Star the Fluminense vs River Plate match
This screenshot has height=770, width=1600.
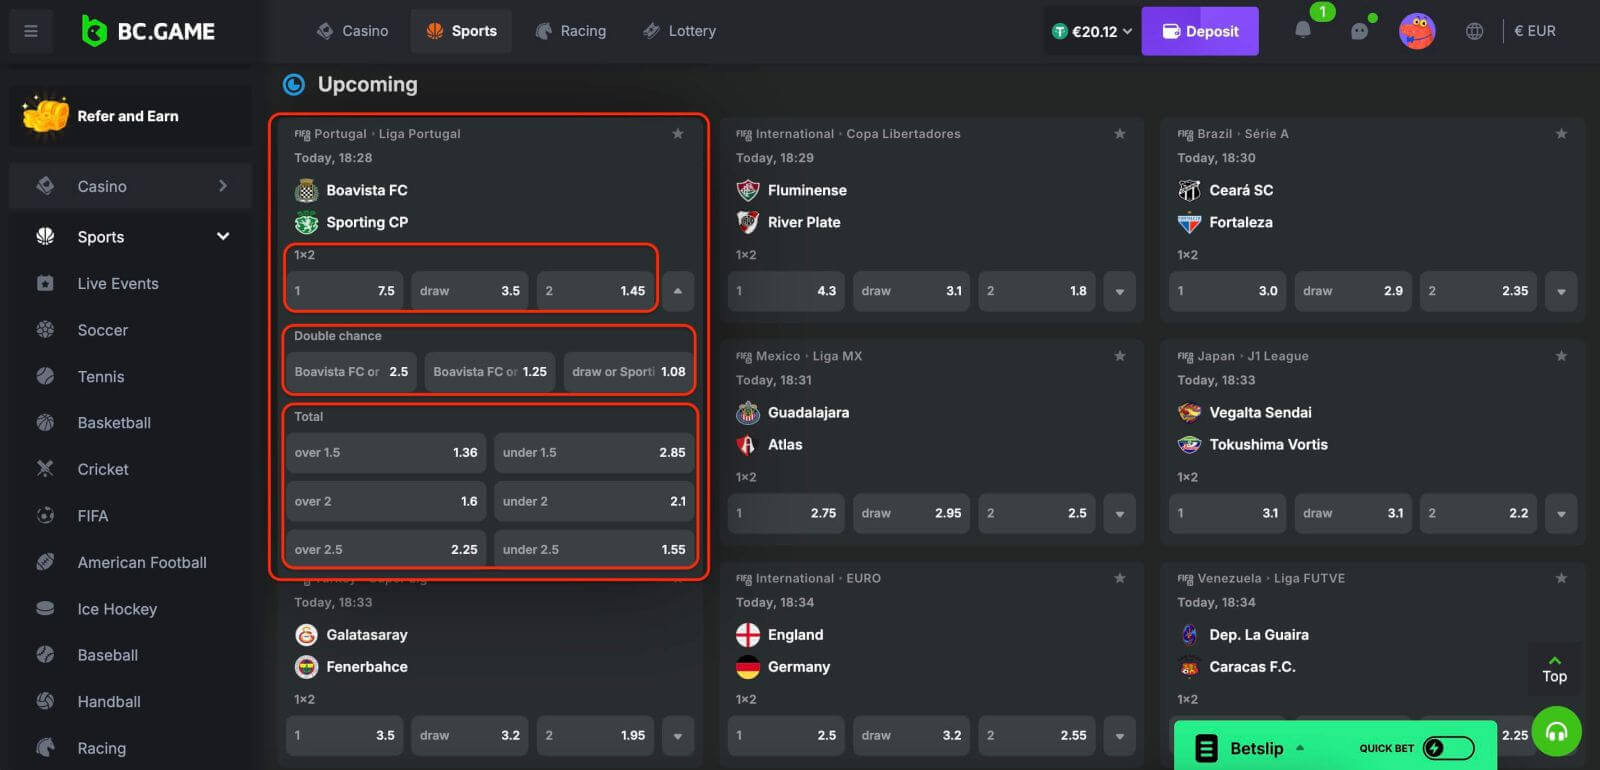(1120, 133)
